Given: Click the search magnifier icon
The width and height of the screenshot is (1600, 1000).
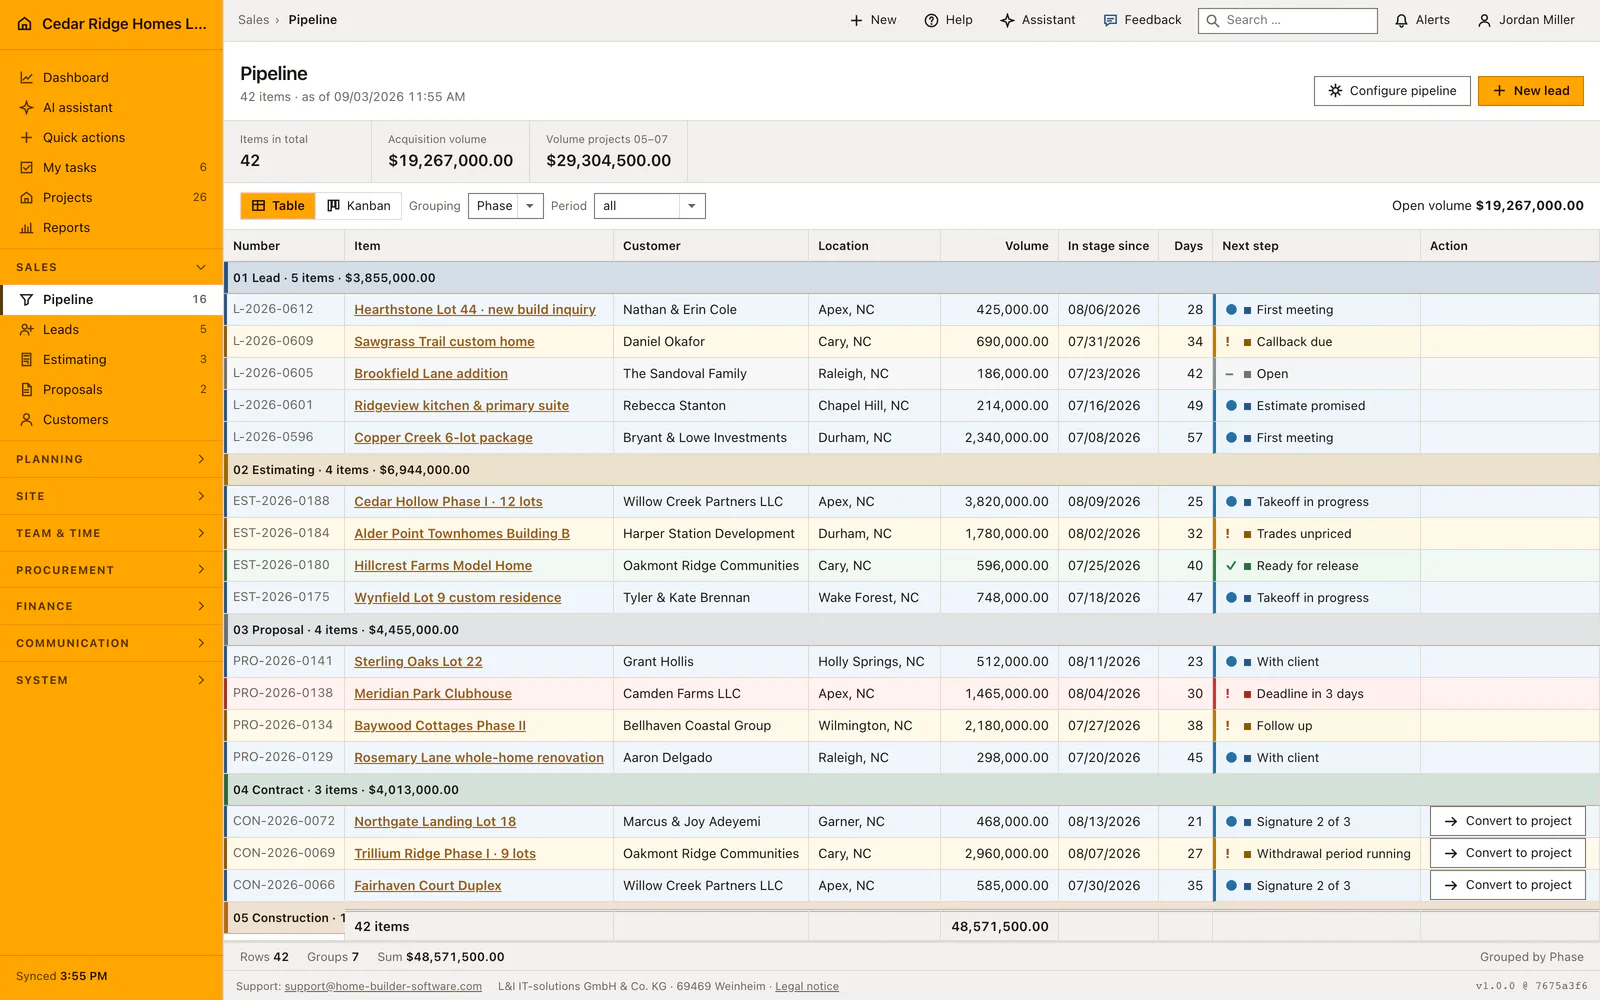Looking at the screenshot, I should click(x=1213, y=20).
